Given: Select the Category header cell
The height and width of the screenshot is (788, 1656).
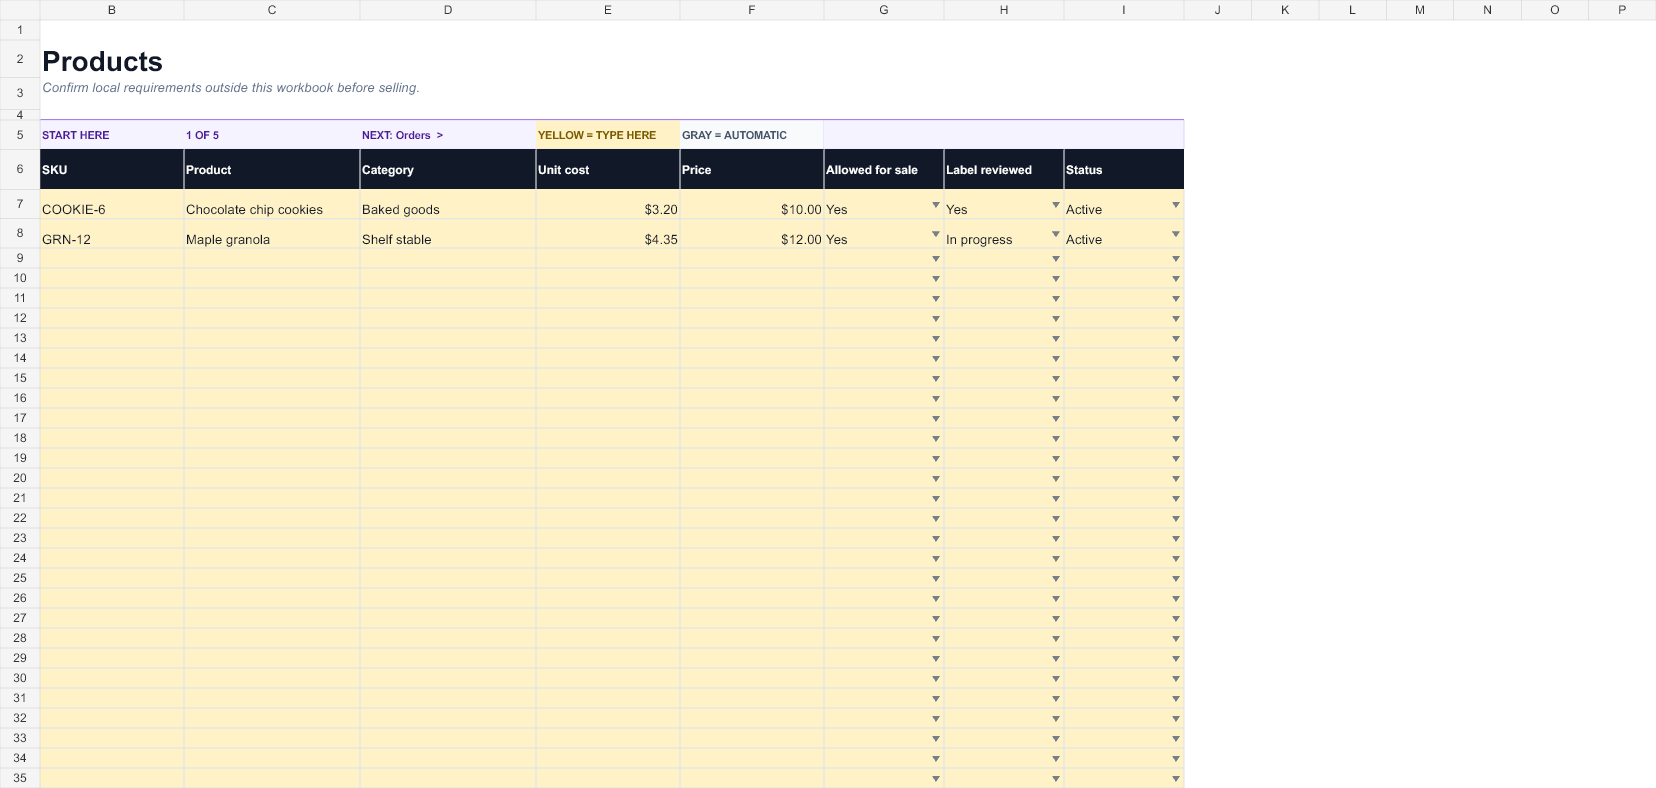Looking at the screenshot, I should click(x=448, y=169).
